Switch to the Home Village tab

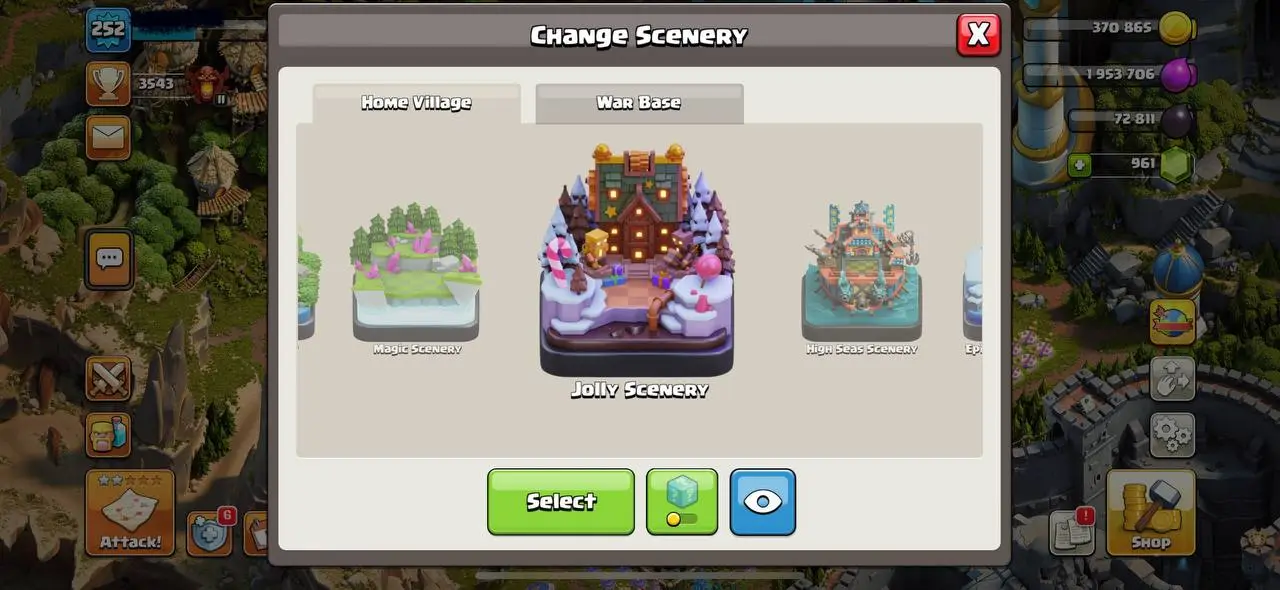(x=416, y=103)
